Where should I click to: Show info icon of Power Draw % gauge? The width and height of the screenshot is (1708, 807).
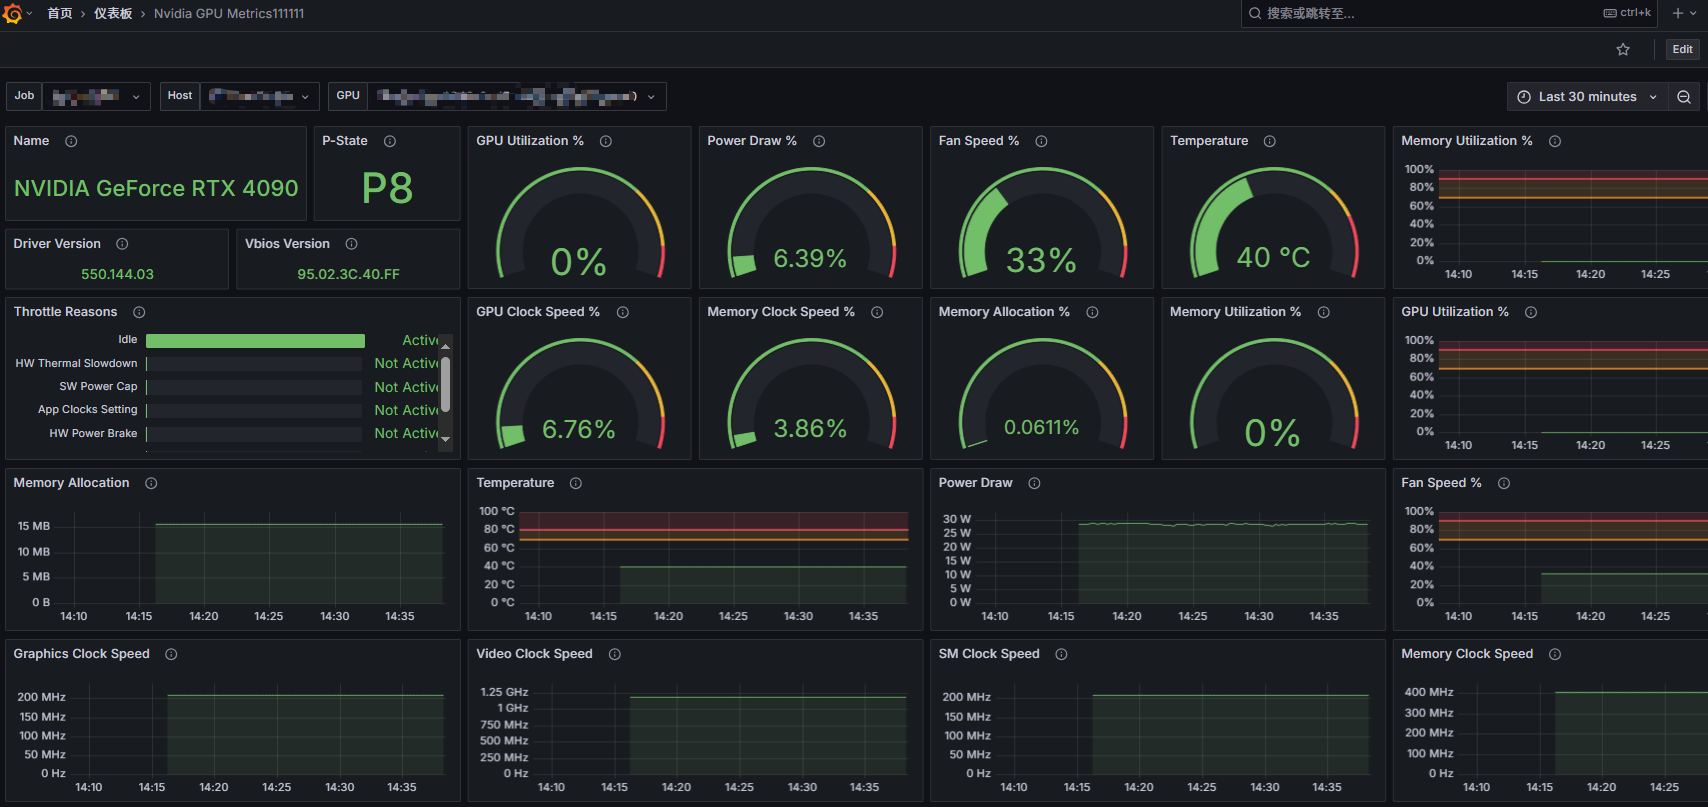[x=819, y=141]
